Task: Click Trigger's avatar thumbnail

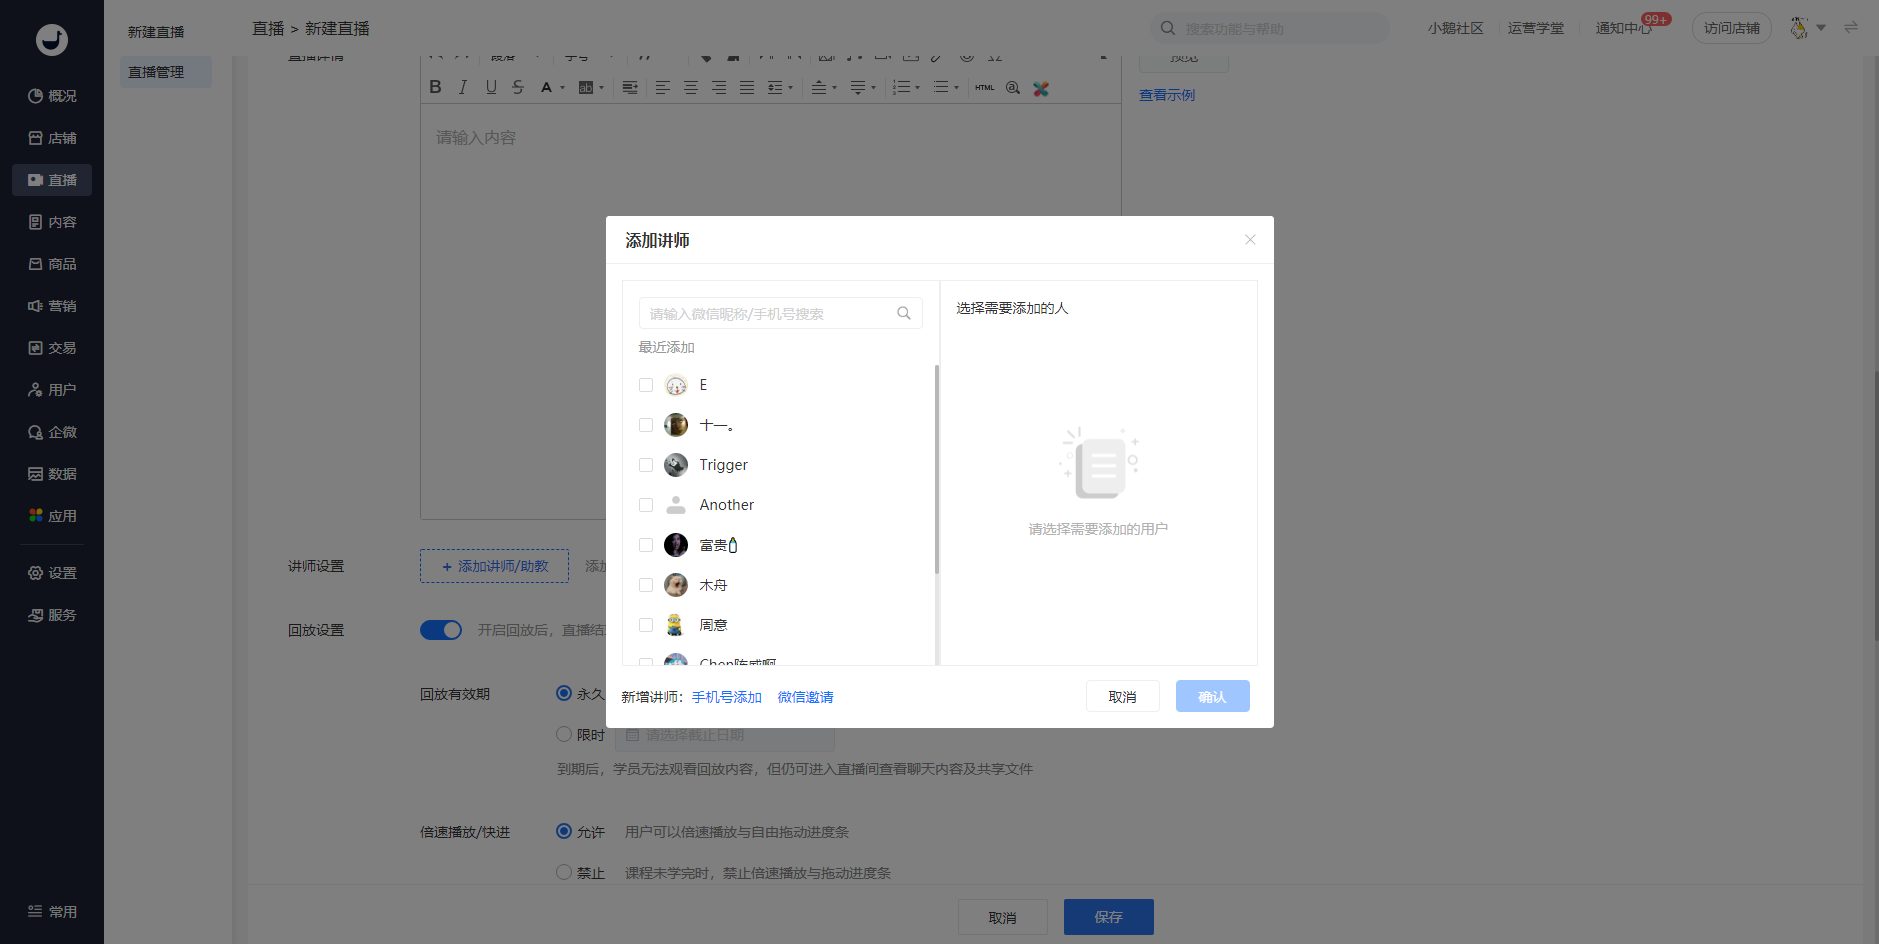Action: [676, 465]
